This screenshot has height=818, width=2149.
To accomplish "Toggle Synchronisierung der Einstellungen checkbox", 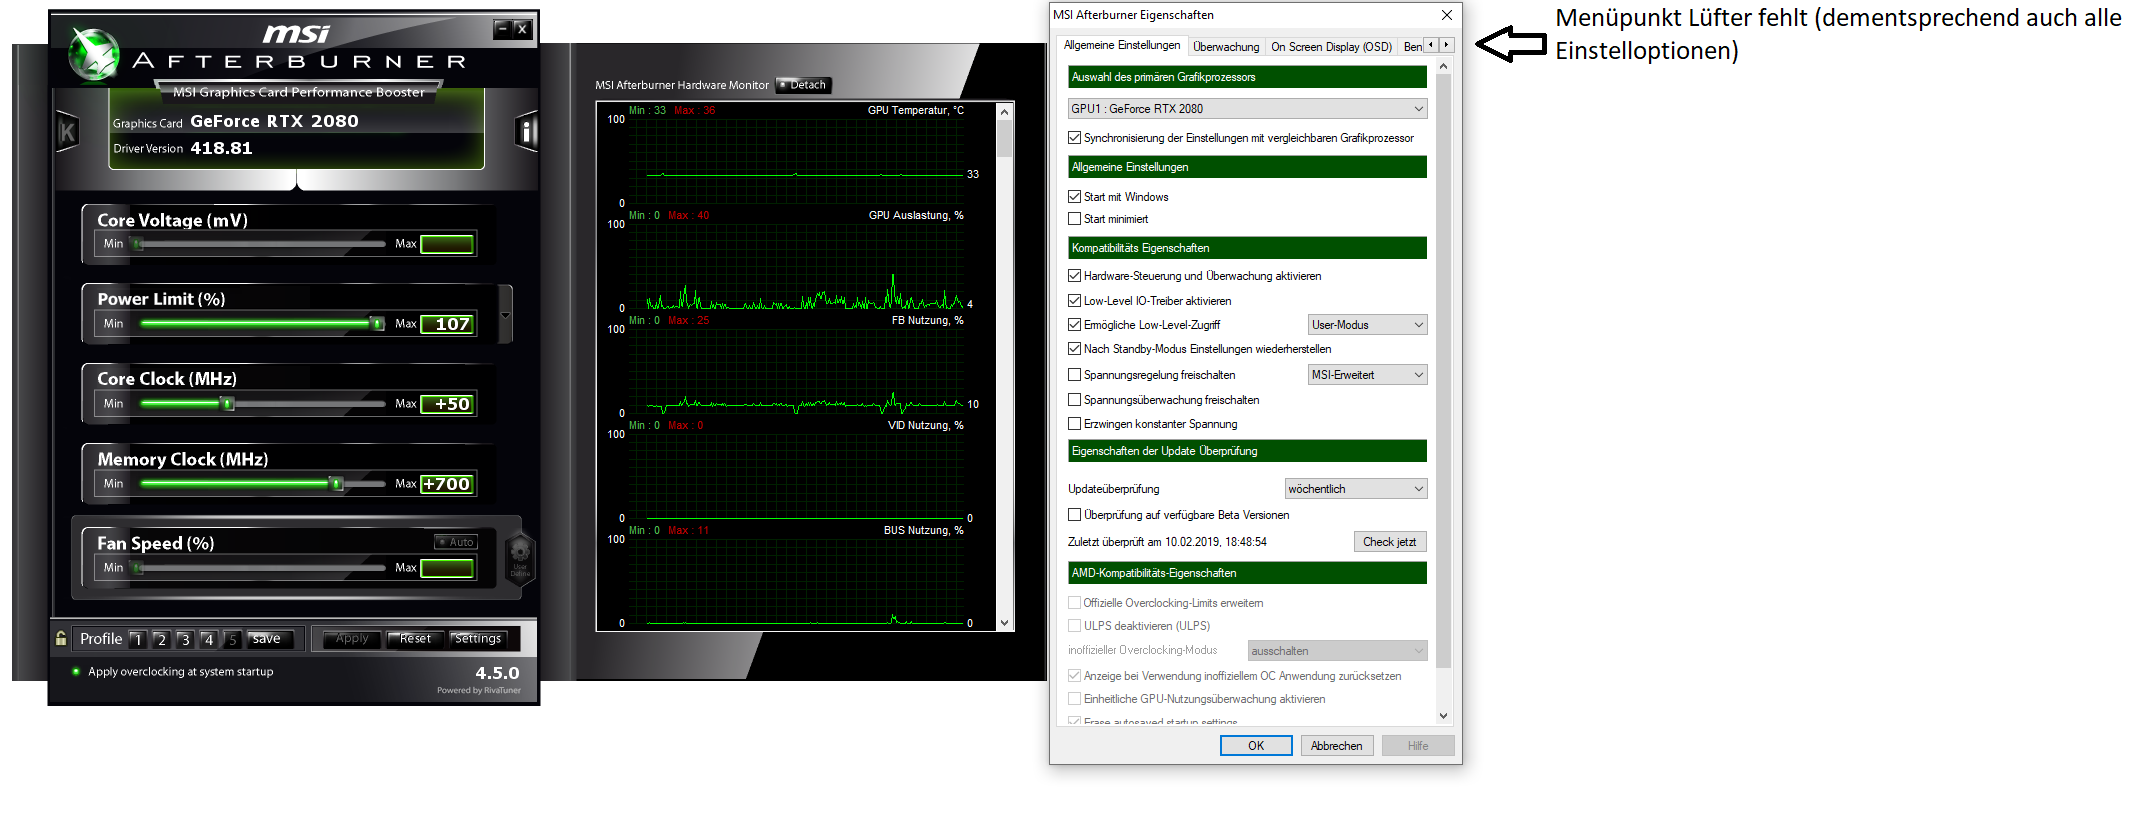I will pyautogui.click(x=1074, y=138).
